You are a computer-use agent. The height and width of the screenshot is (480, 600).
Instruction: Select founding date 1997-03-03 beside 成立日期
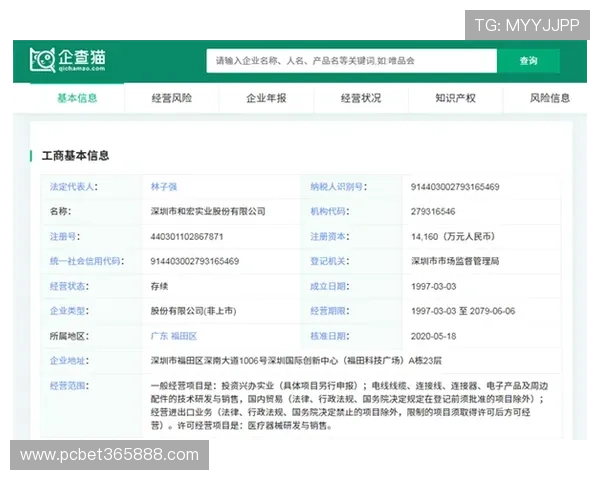(434, 286)
